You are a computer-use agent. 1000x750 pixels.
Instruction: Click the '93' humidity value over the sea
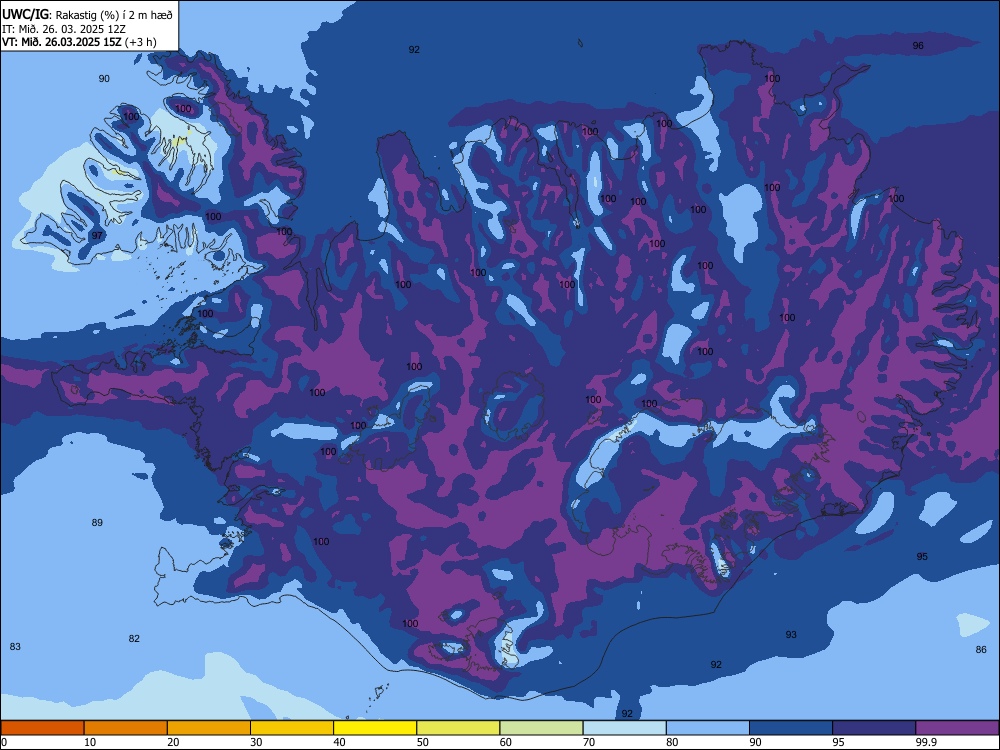(x=791, y=635)
